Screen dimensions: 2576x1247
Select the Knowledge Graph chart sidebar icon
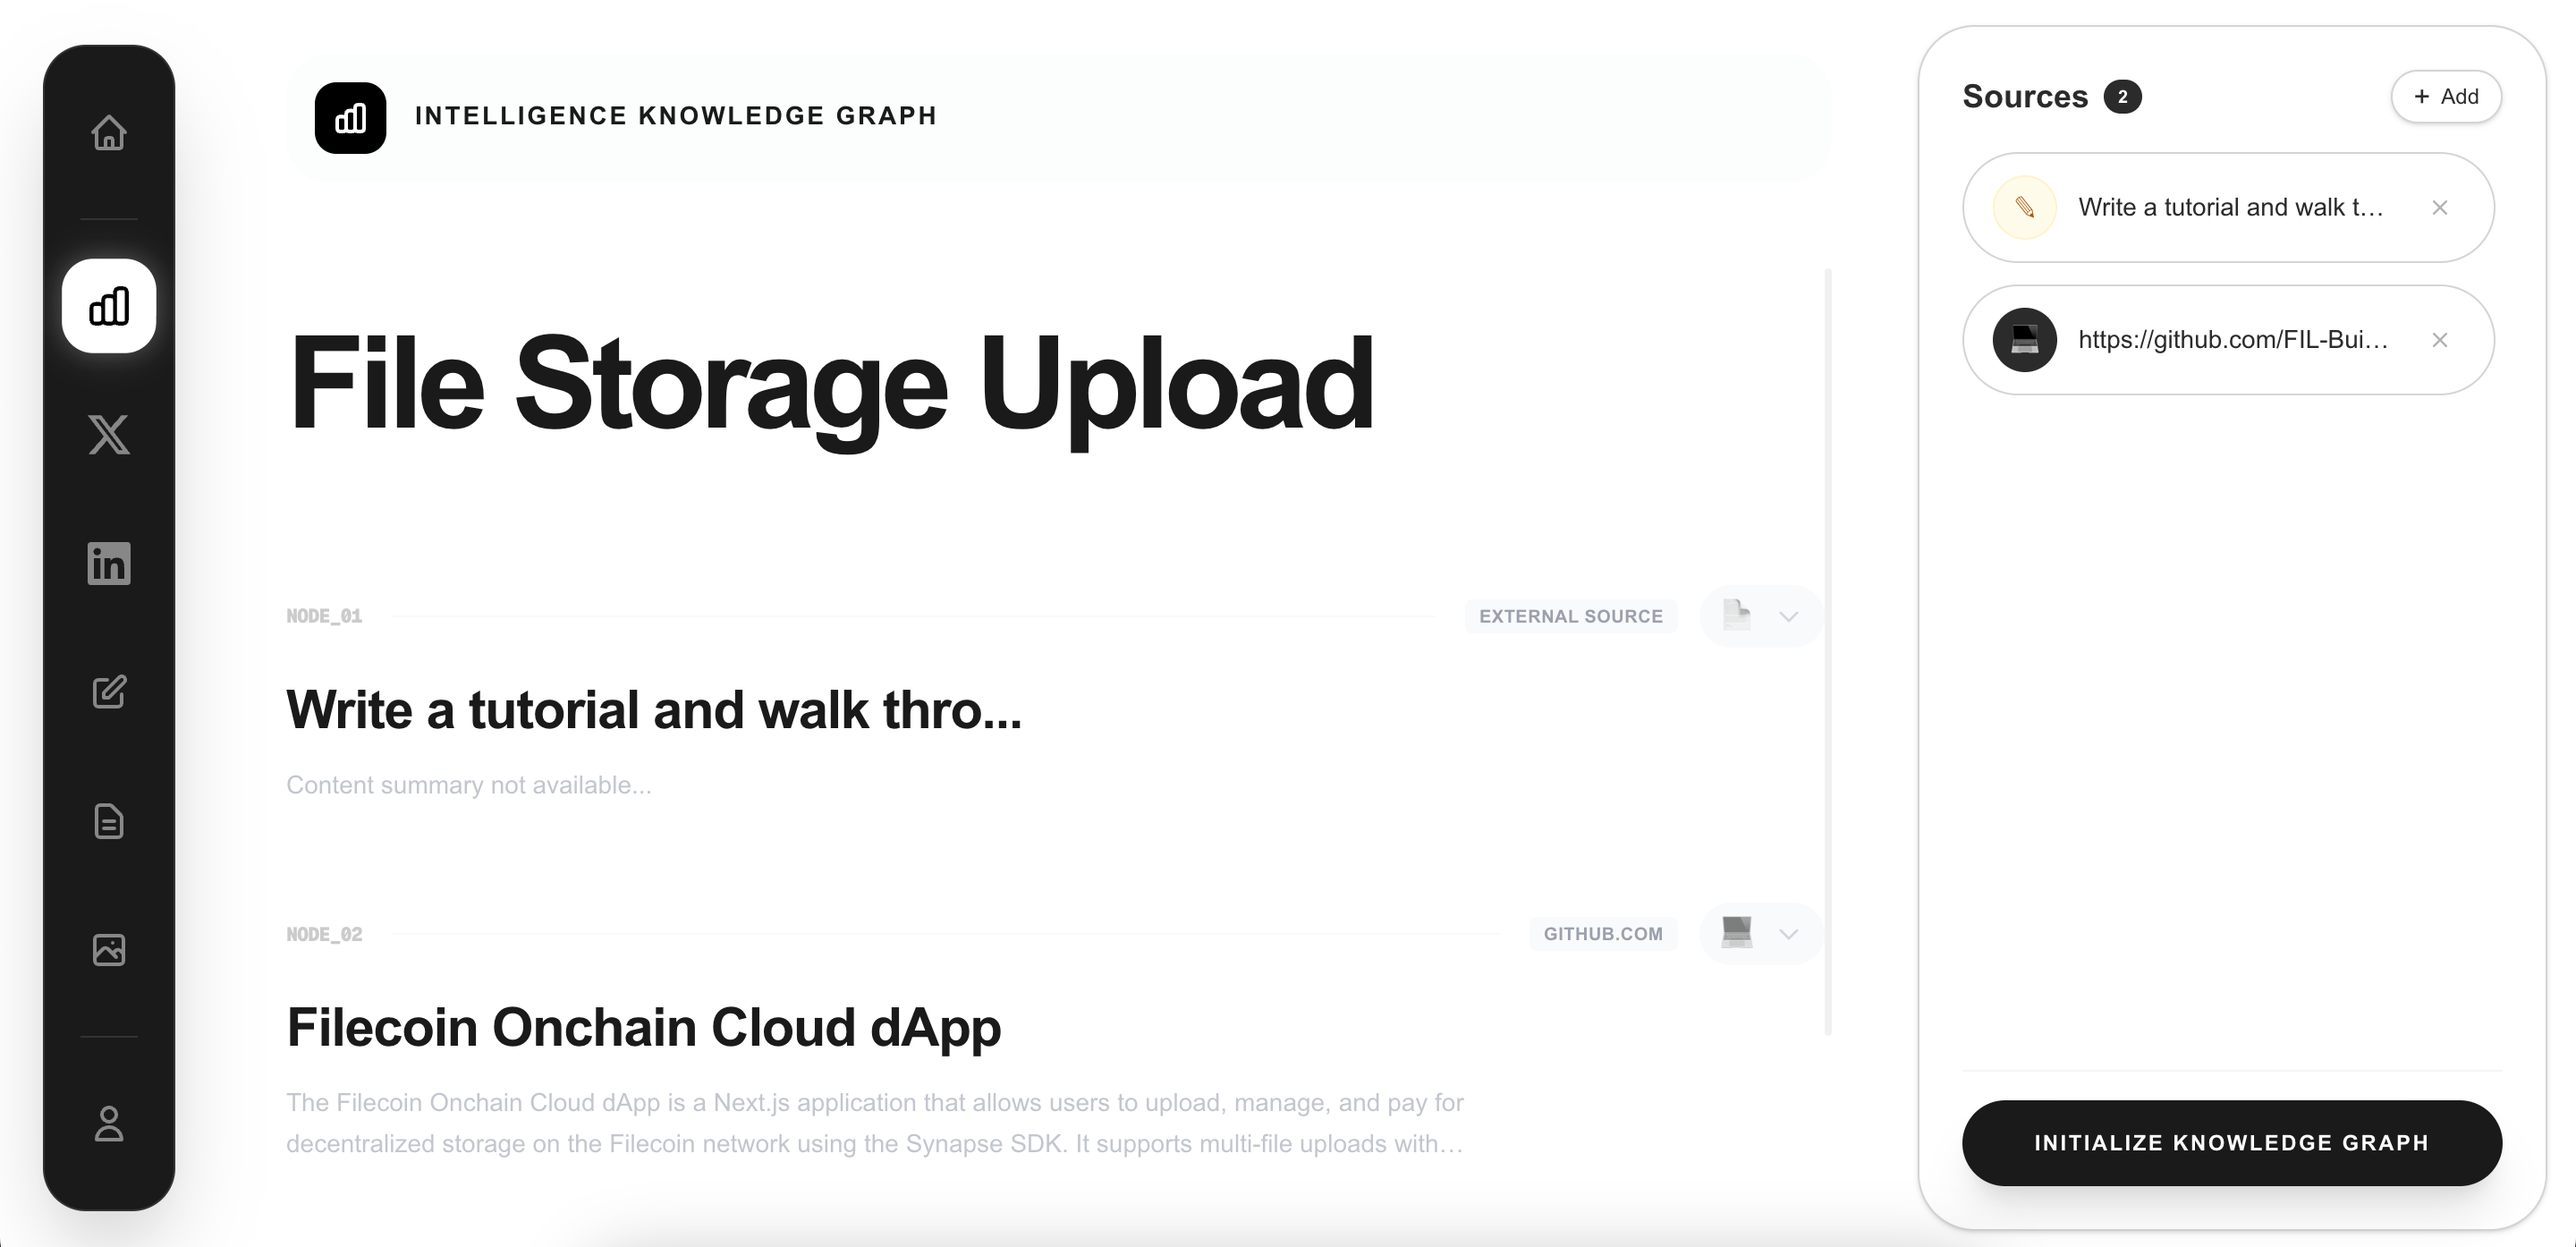coord(109,306)
